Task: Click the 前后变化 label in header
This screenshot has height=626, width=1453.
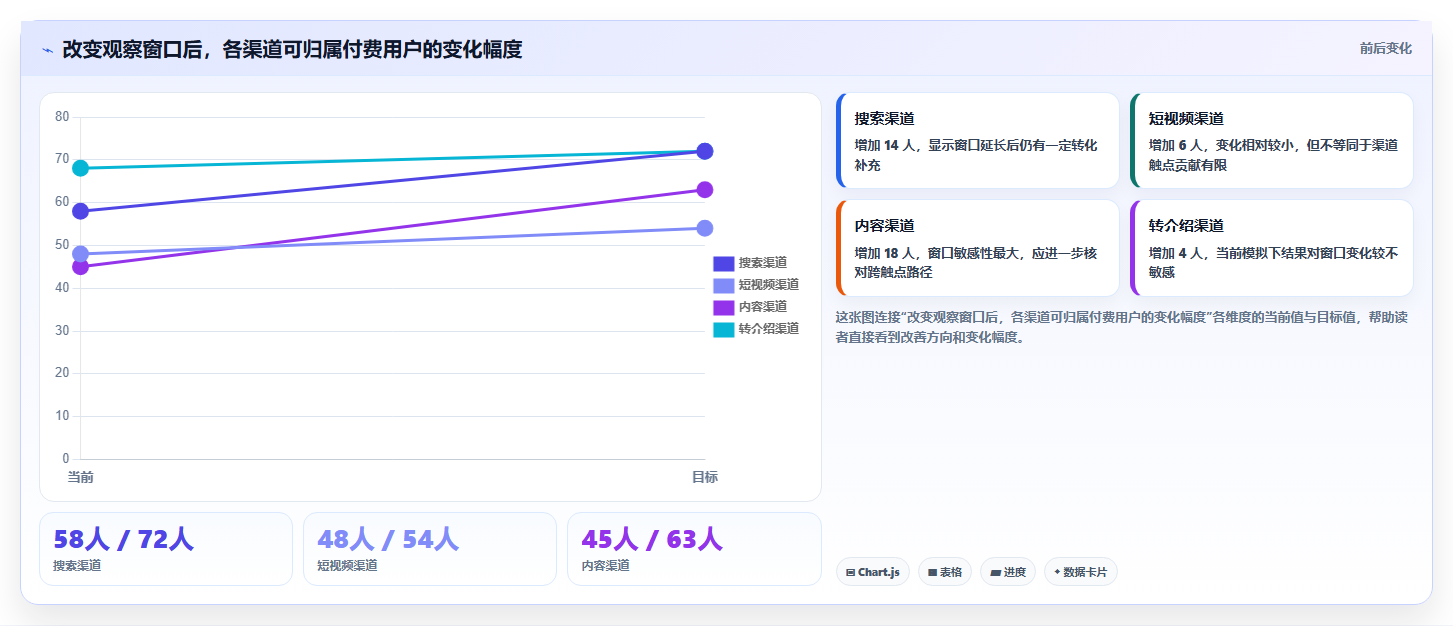Action: (1385, 48)
